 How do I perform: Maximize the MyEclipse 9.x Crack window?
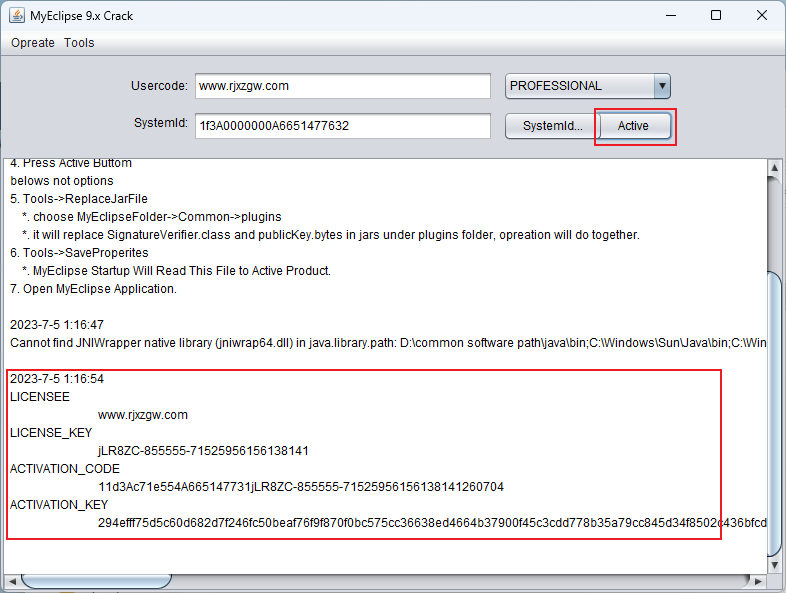716,16
